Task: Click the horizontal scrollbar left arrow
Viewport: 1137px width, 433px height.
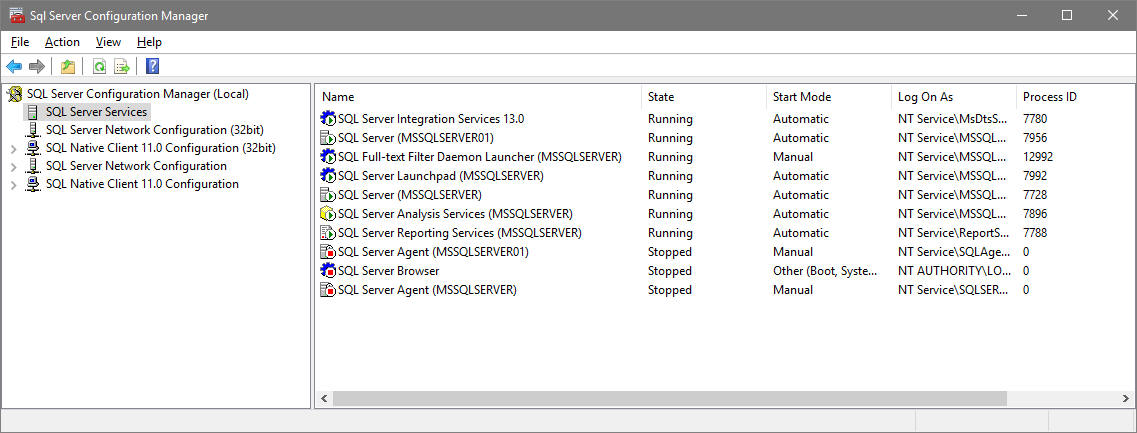Action: pyautogui.click(x=324, y=398)
